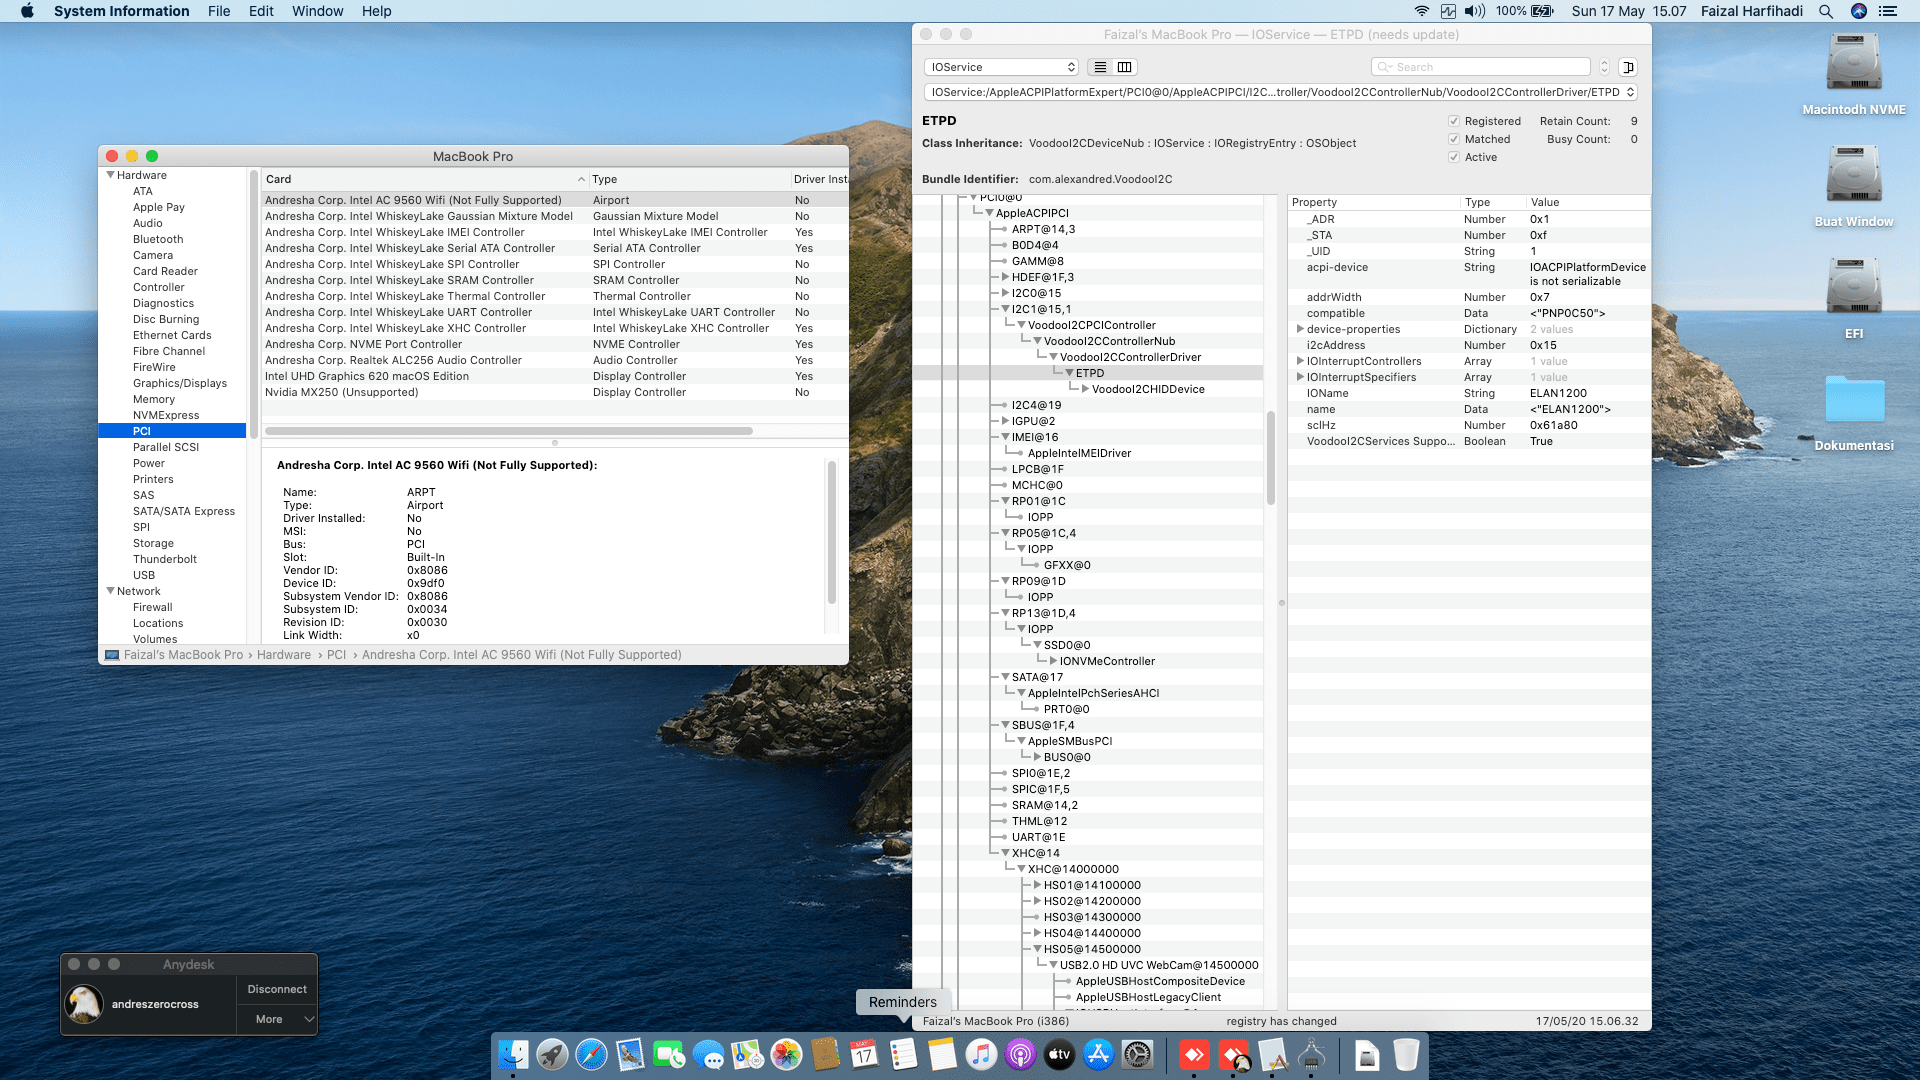Open Safari from the Dock
This screenshot has width=1920, height=1080.
pyautogui.click(x=591, y=1054)
